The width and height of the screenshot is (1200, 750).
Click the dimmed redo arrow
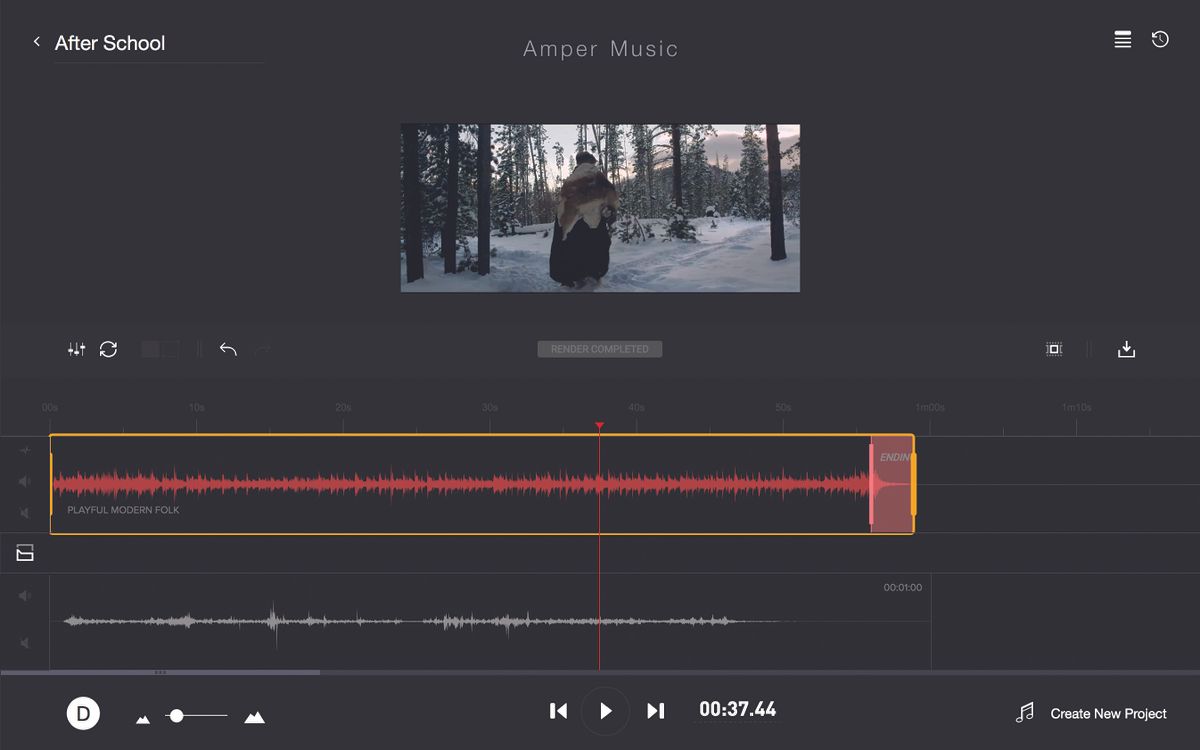(x=262, y=349)
